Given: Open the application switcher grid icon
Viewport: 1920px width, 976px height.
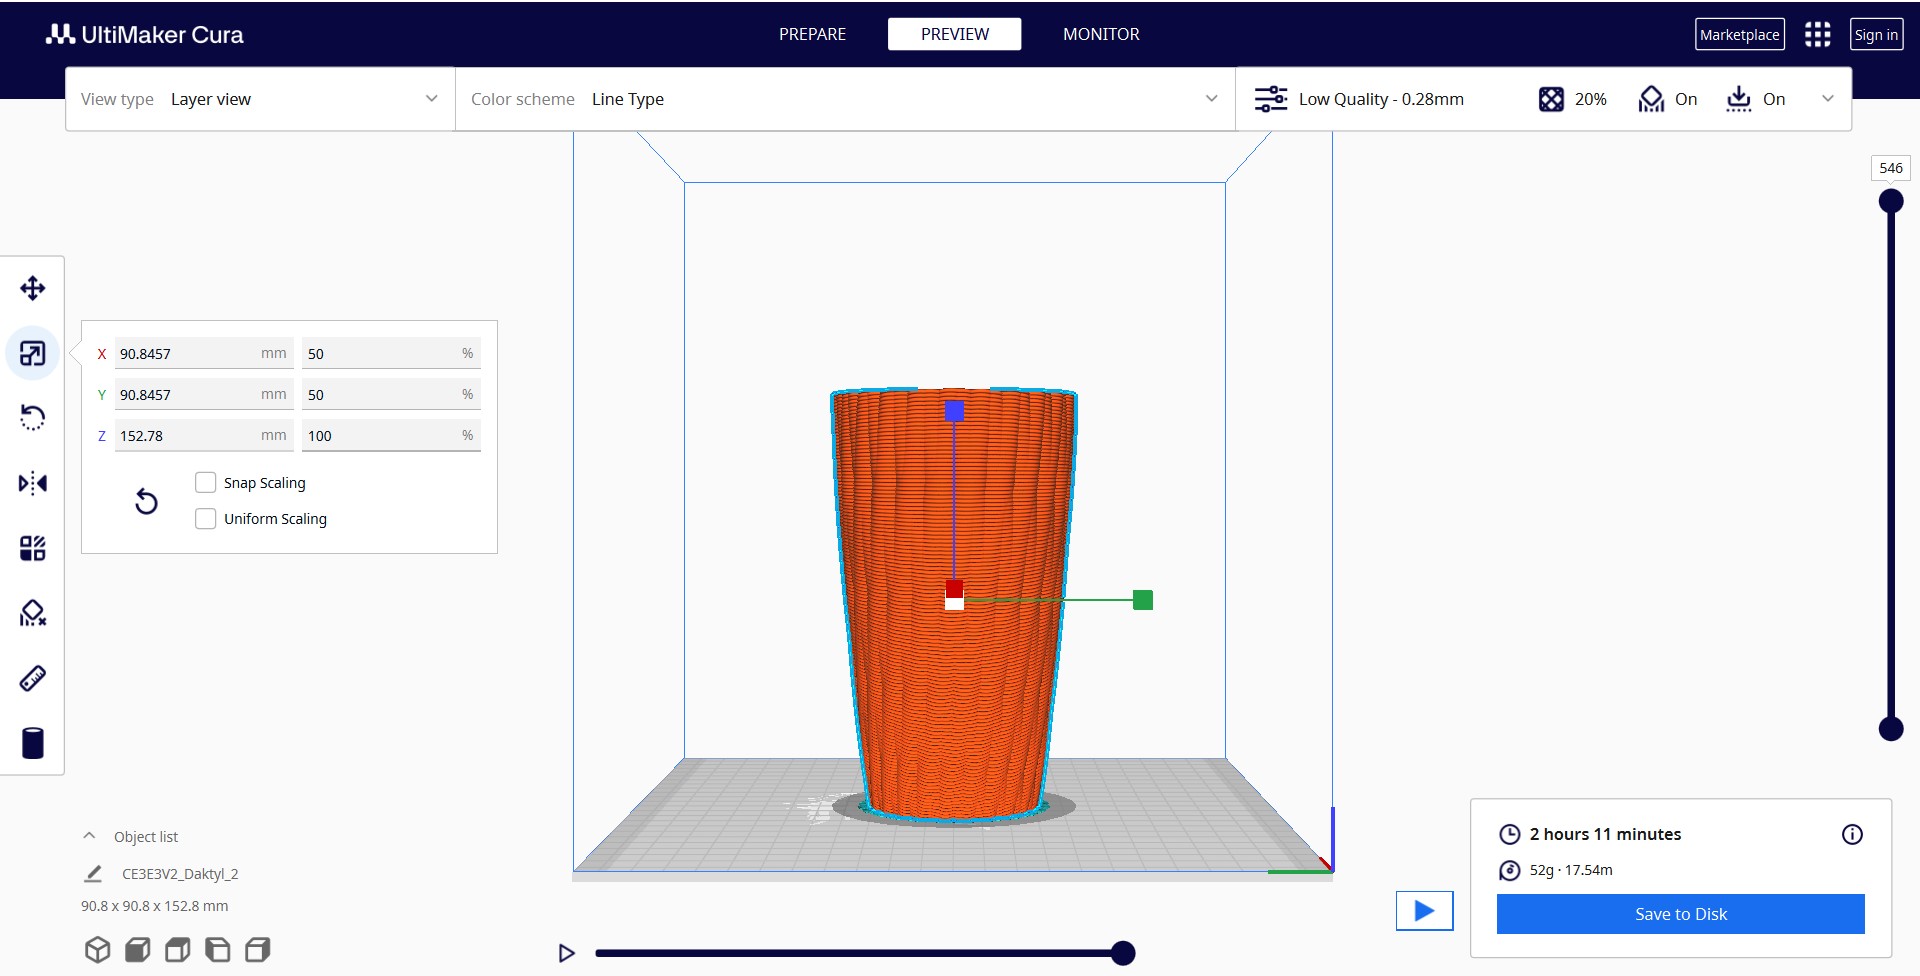Looking at the screenshot, I should (x=1817, y=35).
